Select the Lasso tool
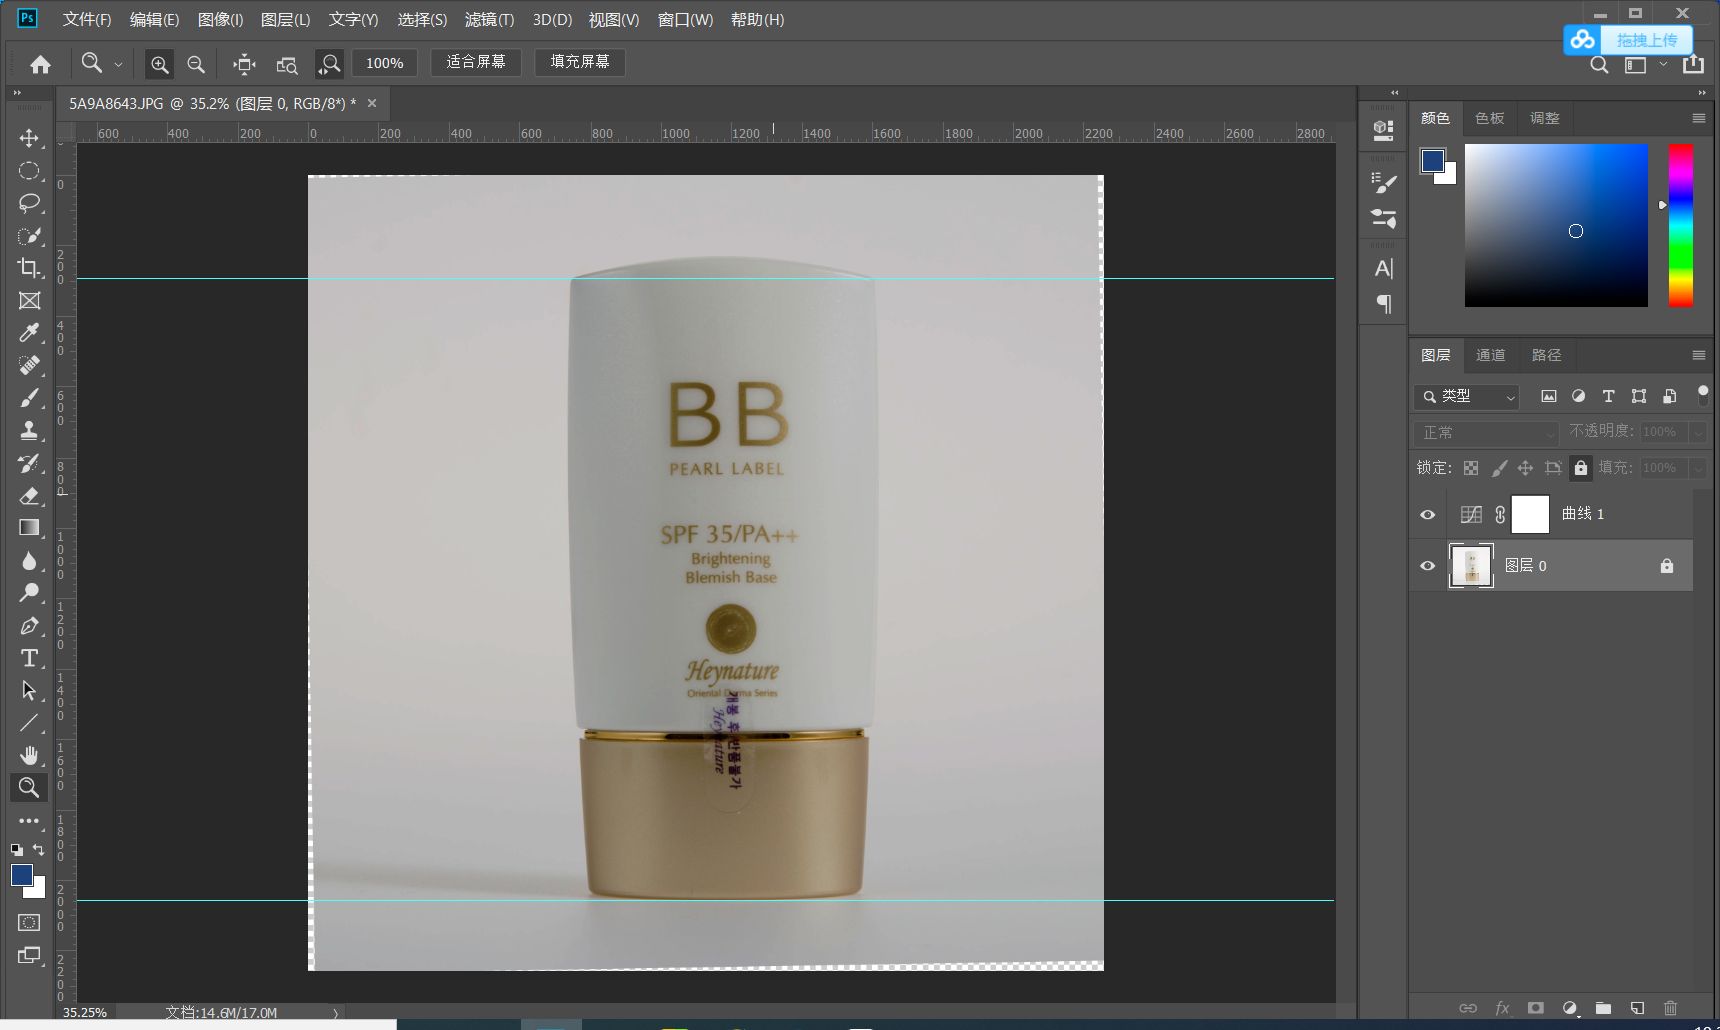Screen dimensions: 1720x1030 (29, 203)
